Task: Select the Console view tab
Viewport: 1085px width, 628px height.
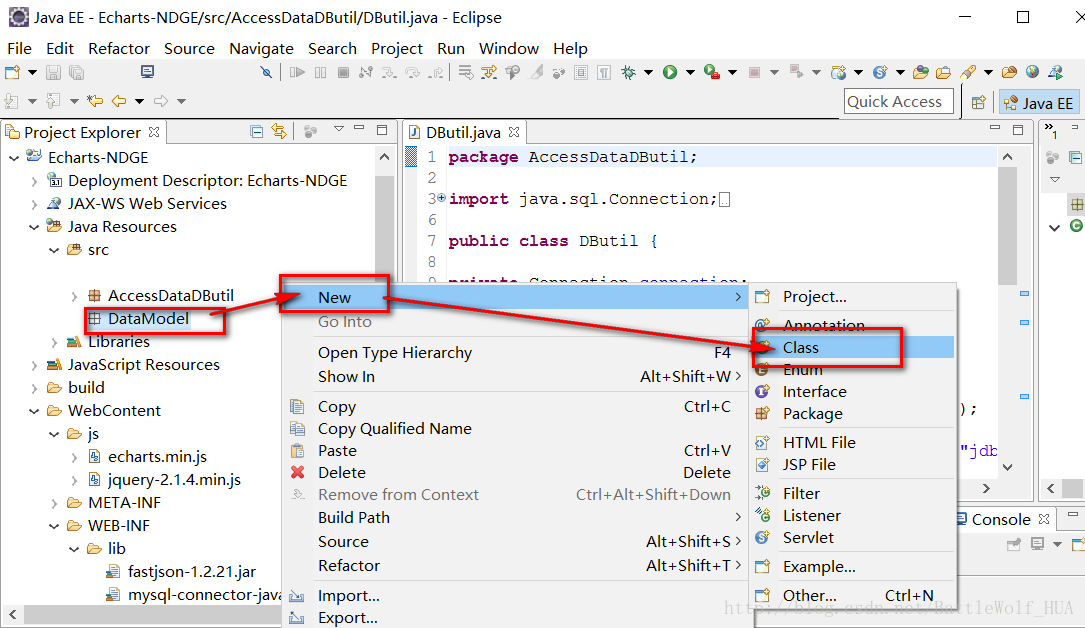Action: pyautogui.click(x=1003, y=519)
